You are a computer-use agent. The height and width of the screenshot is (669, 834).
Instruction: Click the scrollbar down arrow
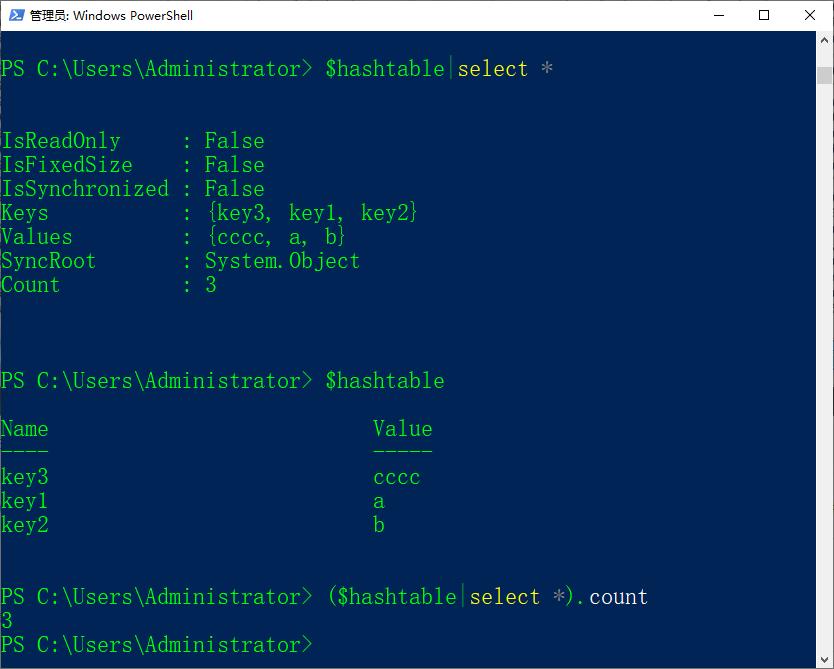[x=825, y=658]
